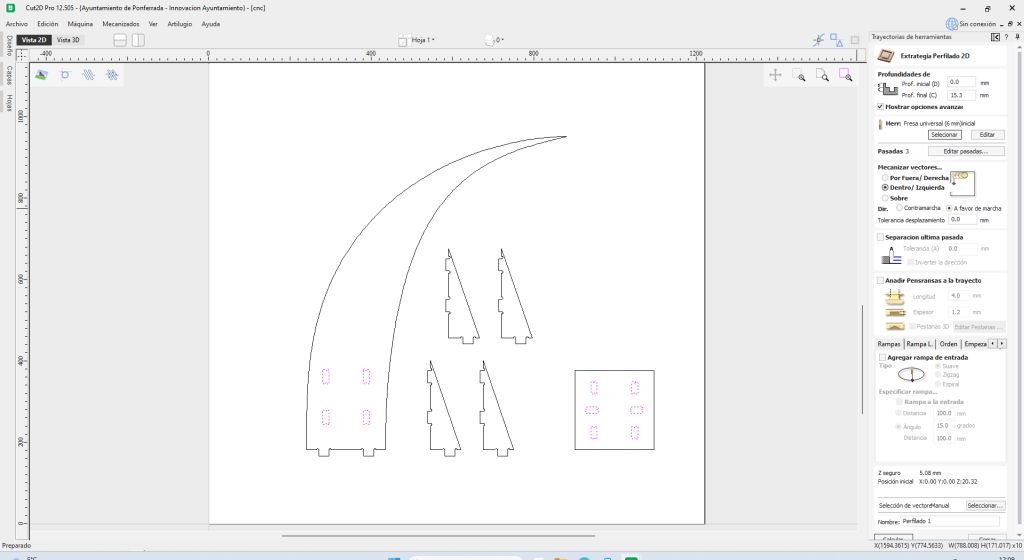The height and width of the screenshot is (560, 1024).
Task: Switch to Vista 3D tab
Action: (68, 40)
